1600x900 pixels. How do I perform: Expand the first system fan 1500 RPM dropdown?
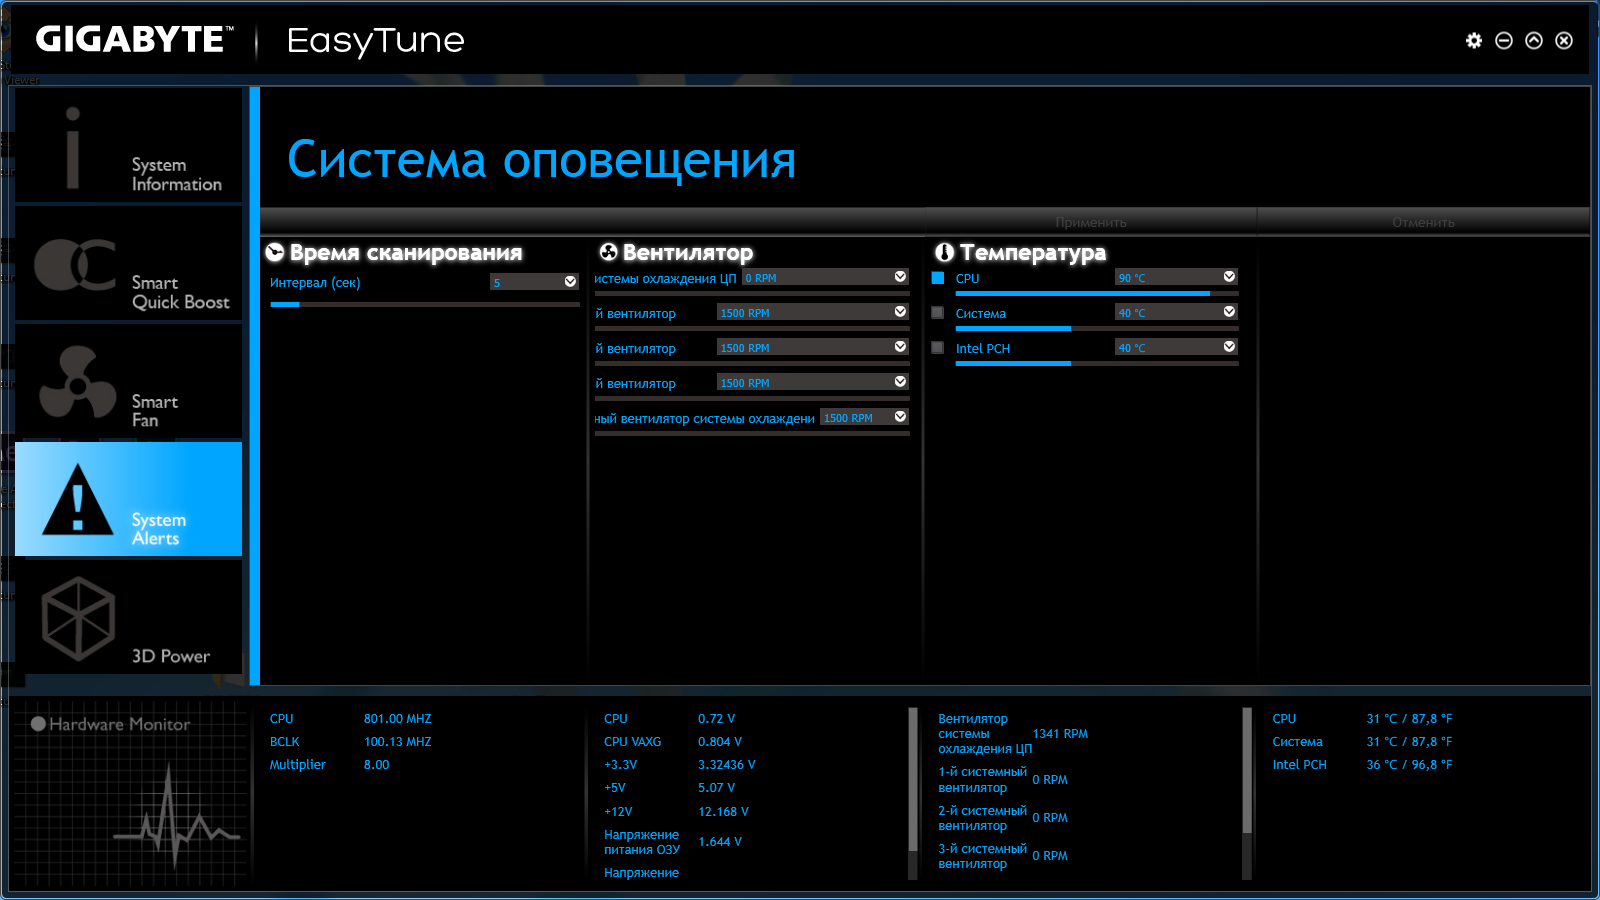point(813,312)
